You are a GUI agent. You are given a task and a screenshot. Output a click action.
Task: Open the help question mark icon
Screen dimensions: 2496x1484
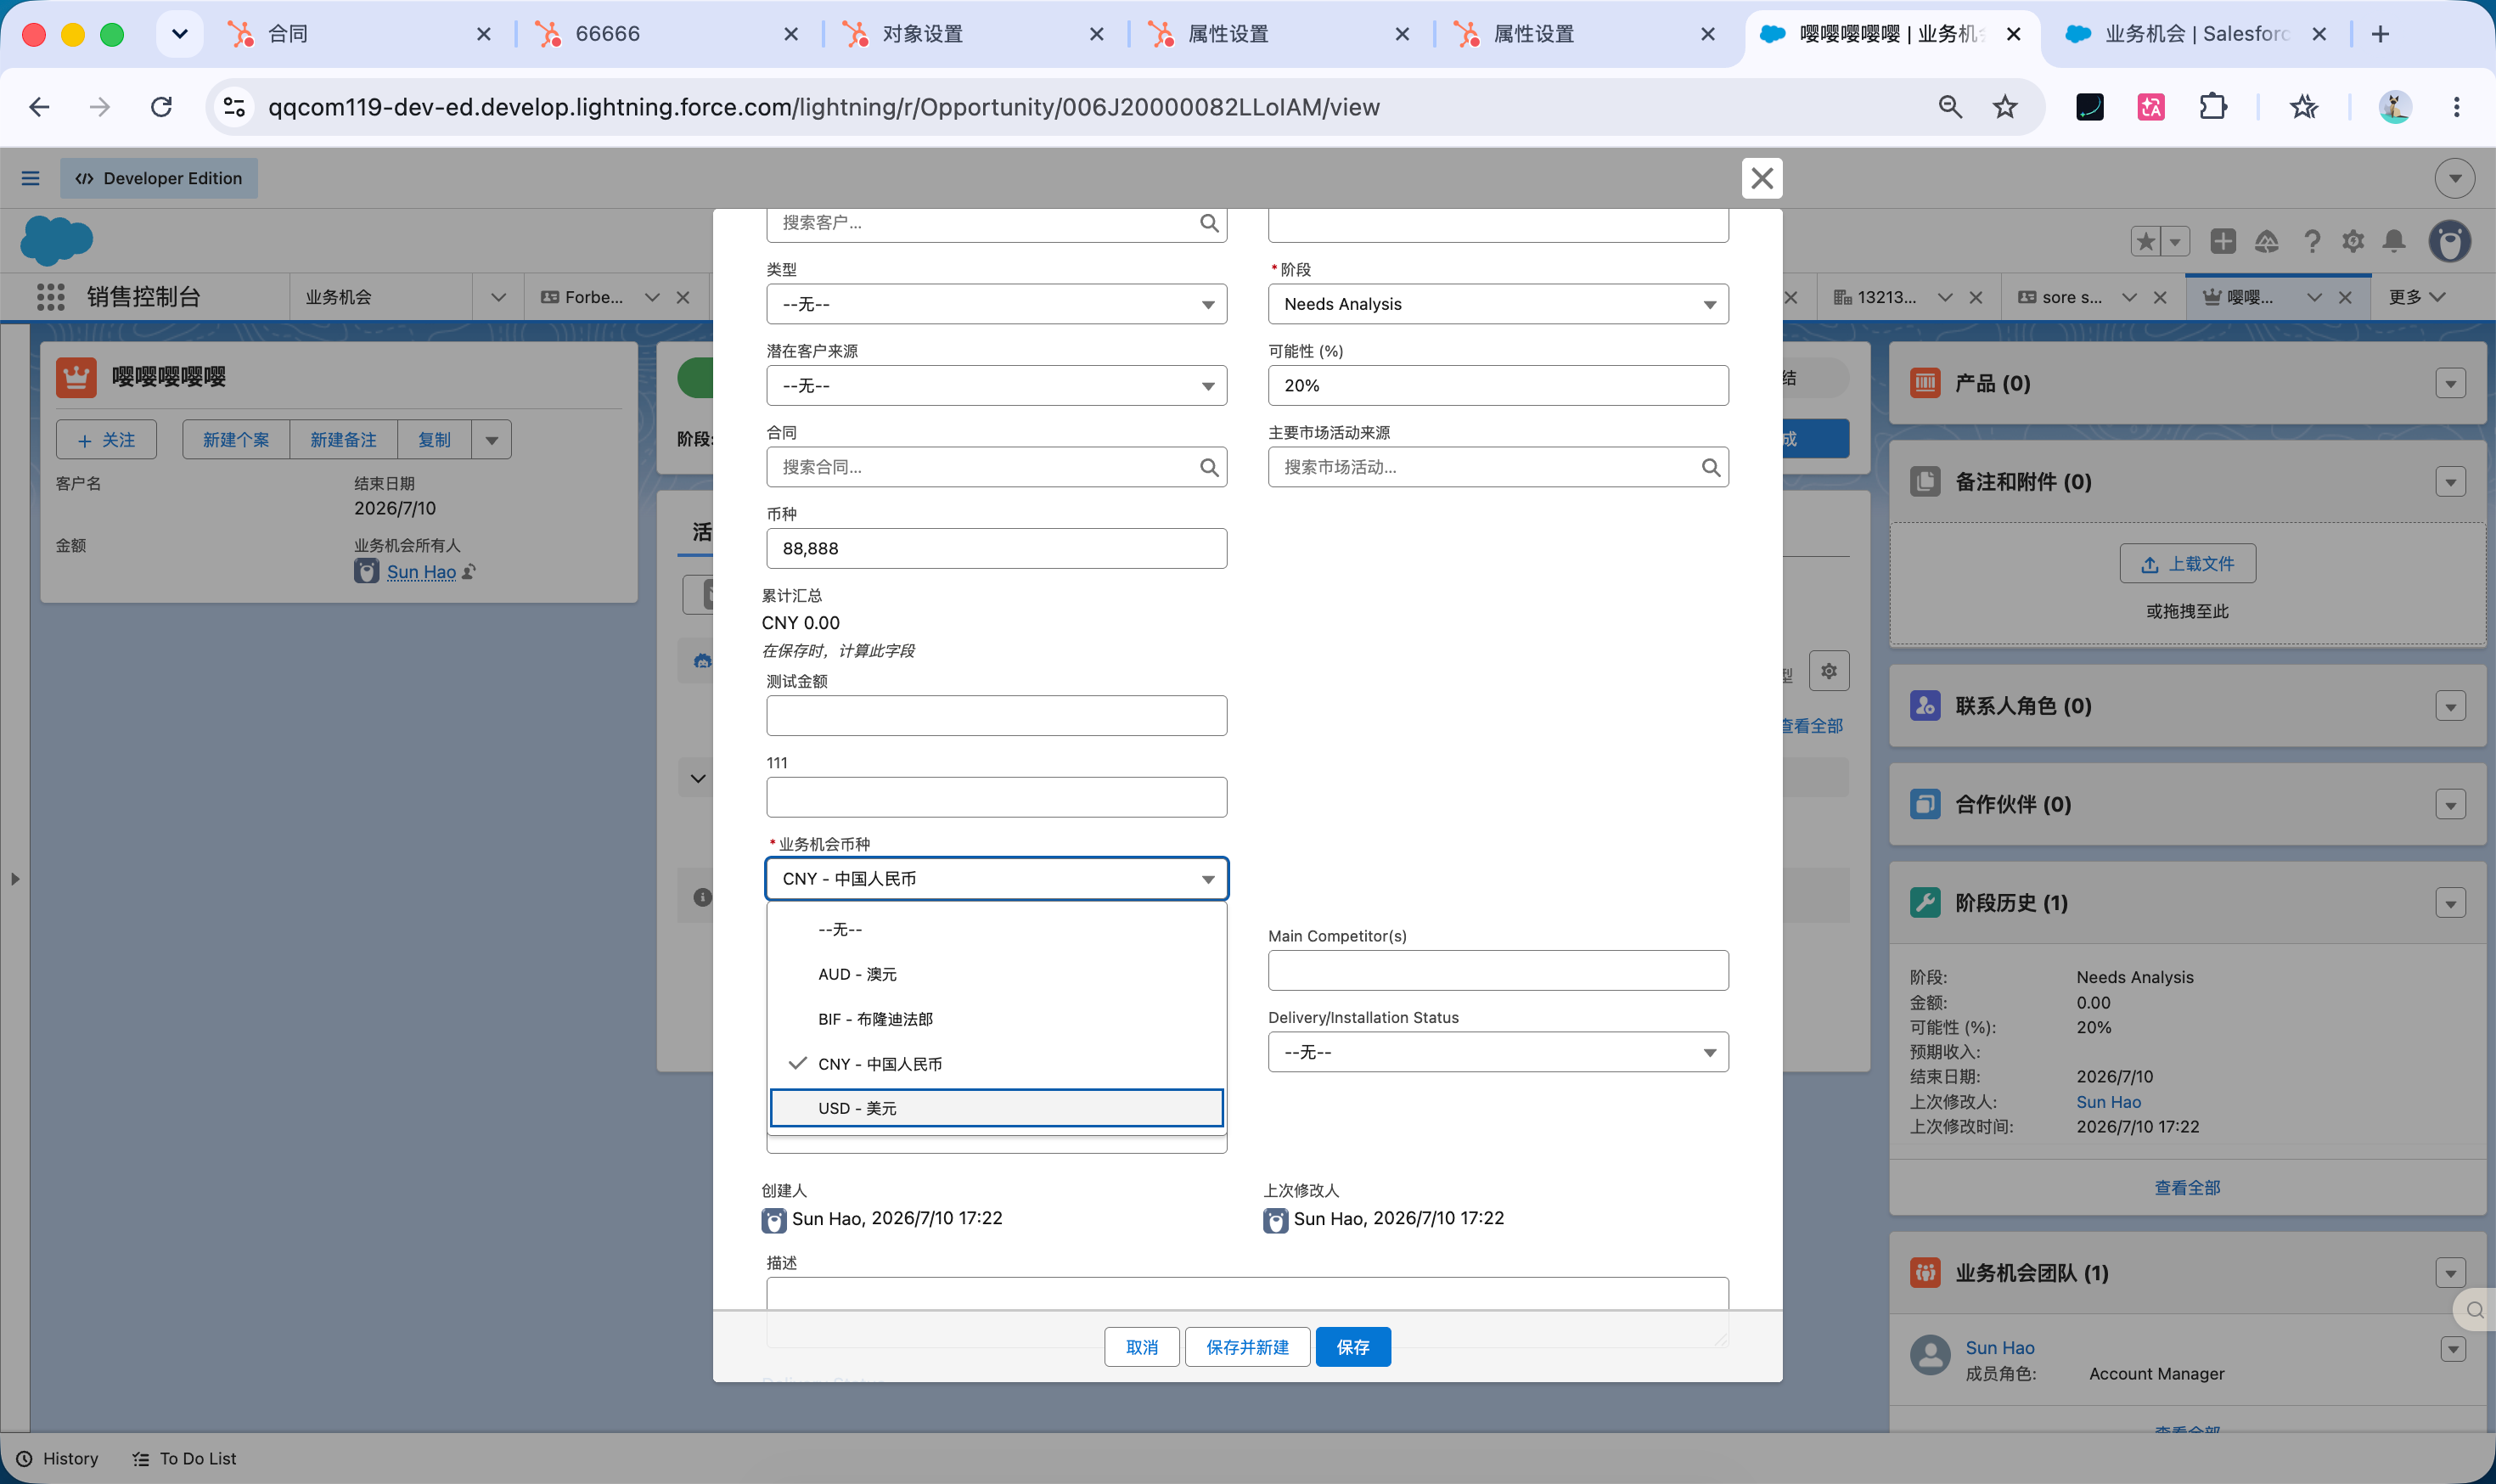point(2311,241)
